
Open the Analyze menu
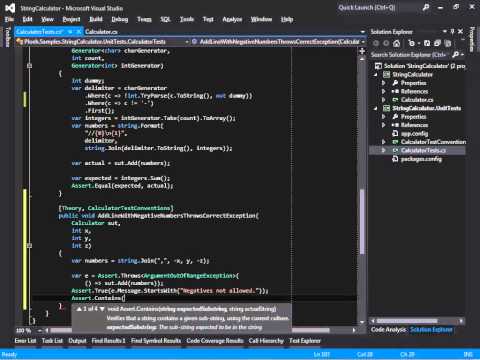pos(232,19)
